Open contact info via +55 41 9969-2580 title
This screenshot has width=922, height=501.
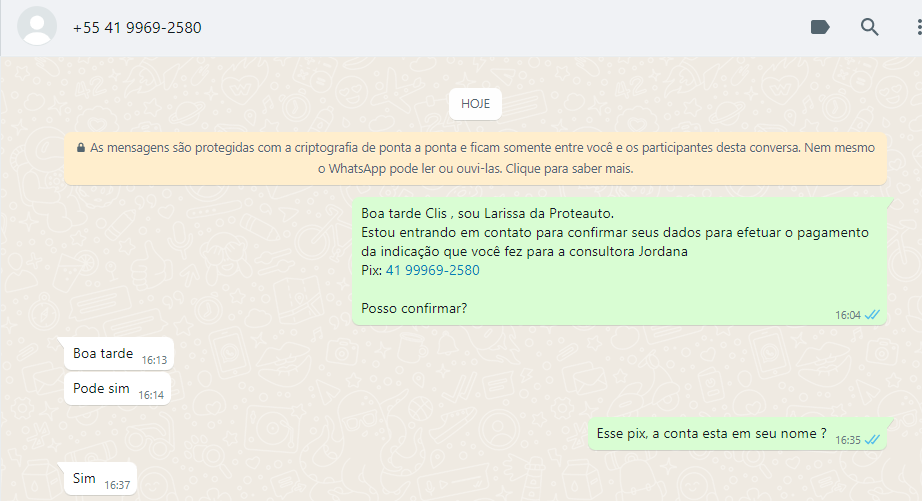(x=137, y=28)
